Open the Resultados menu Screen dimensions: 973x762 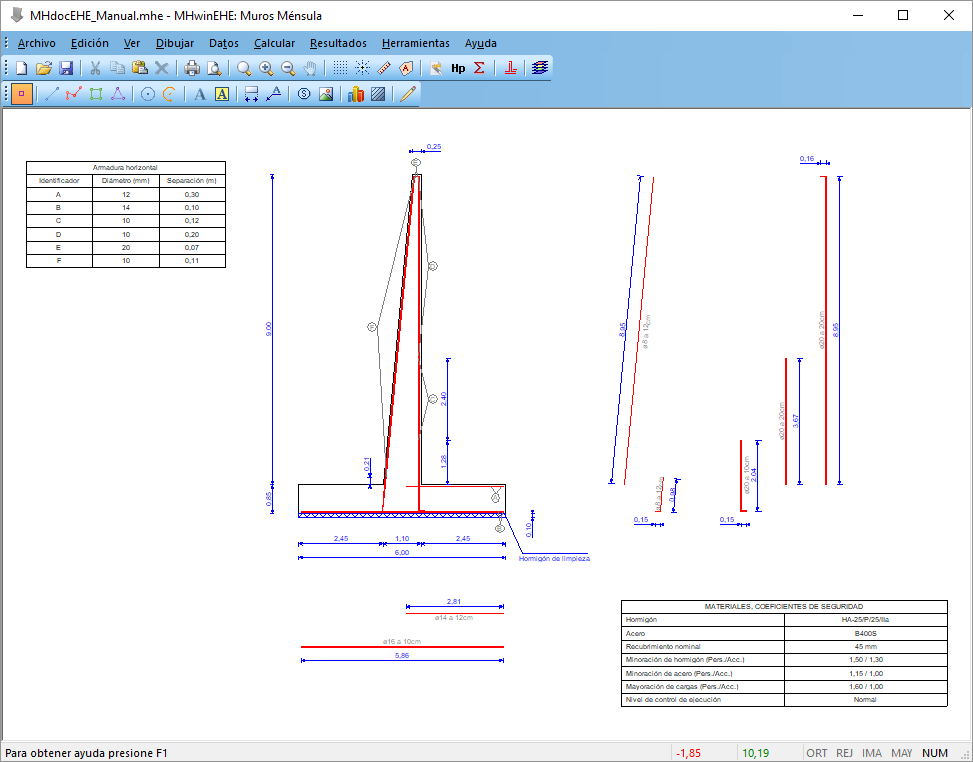point(338,43)
